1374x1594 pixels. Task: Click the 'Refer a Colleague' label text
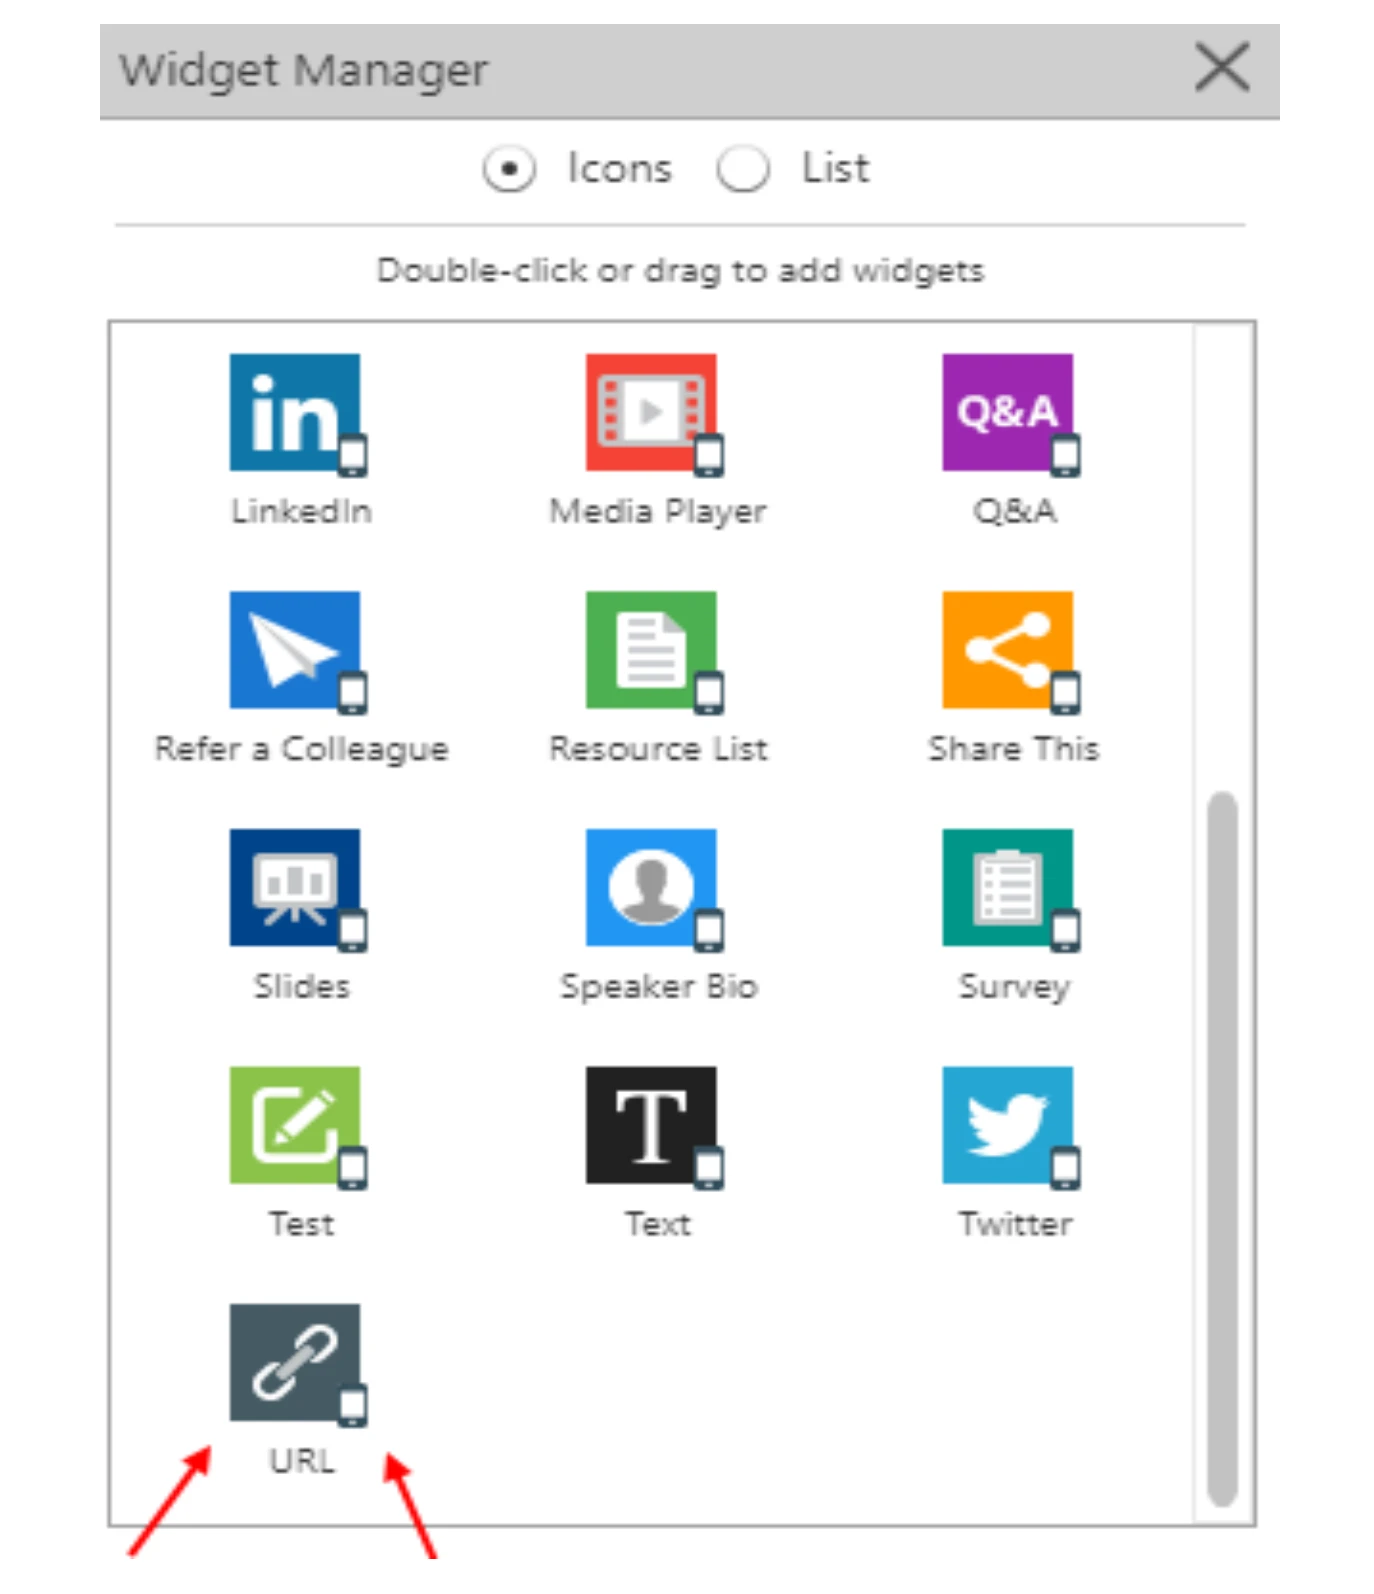(301, 750)
